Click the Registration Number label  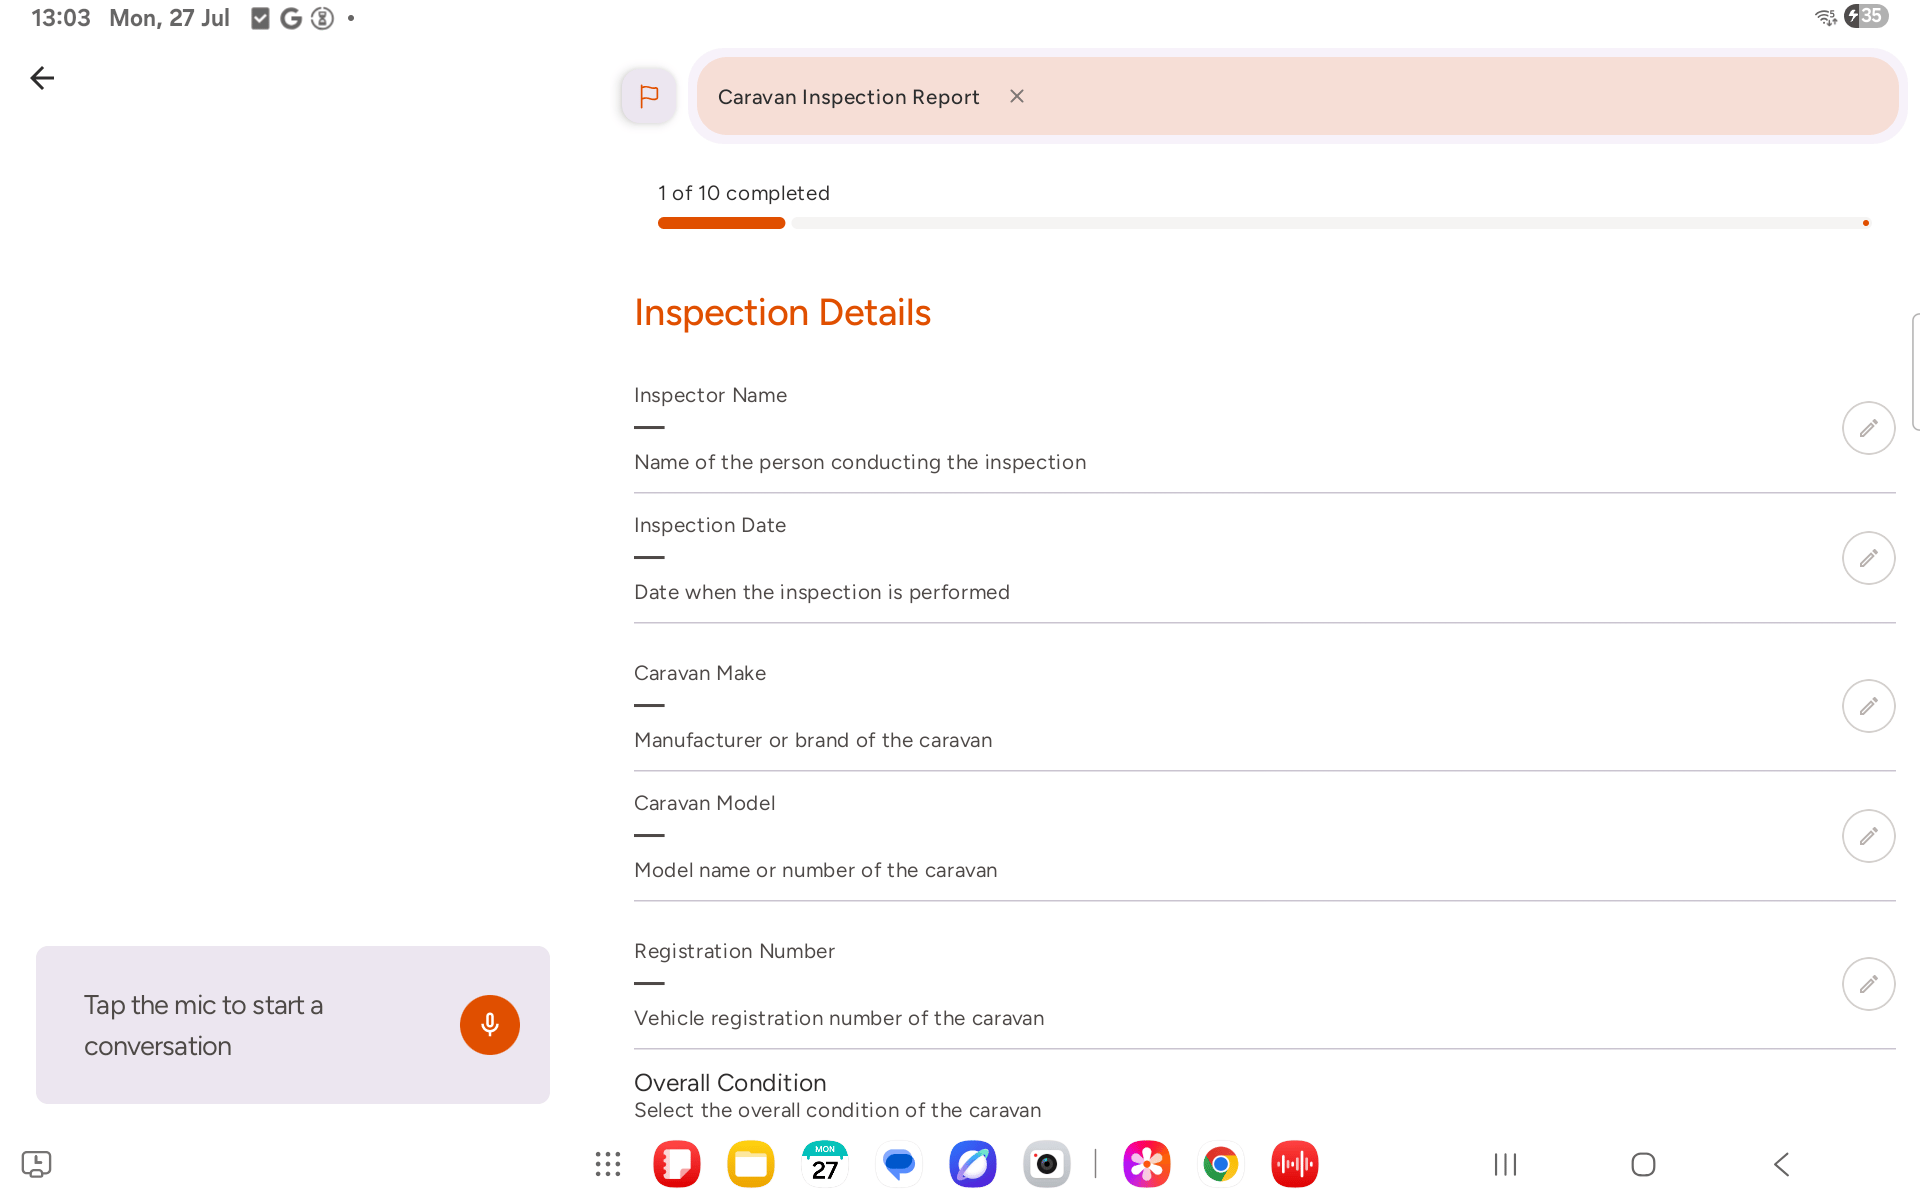pos(734,951)
